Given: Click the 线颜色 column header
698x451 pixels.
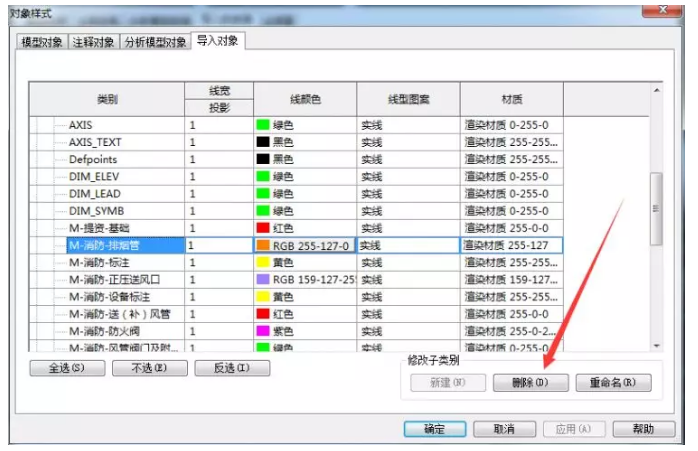Looking at the screenshot, I should pos(305,99).
